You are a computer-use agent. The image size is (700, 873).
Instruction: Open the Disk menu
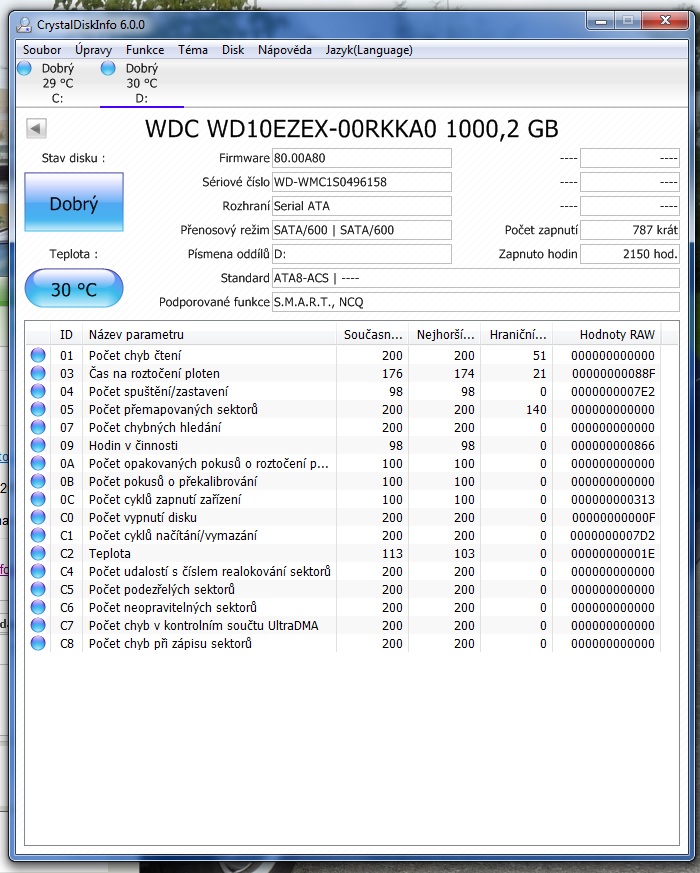(x=233, y=50)
